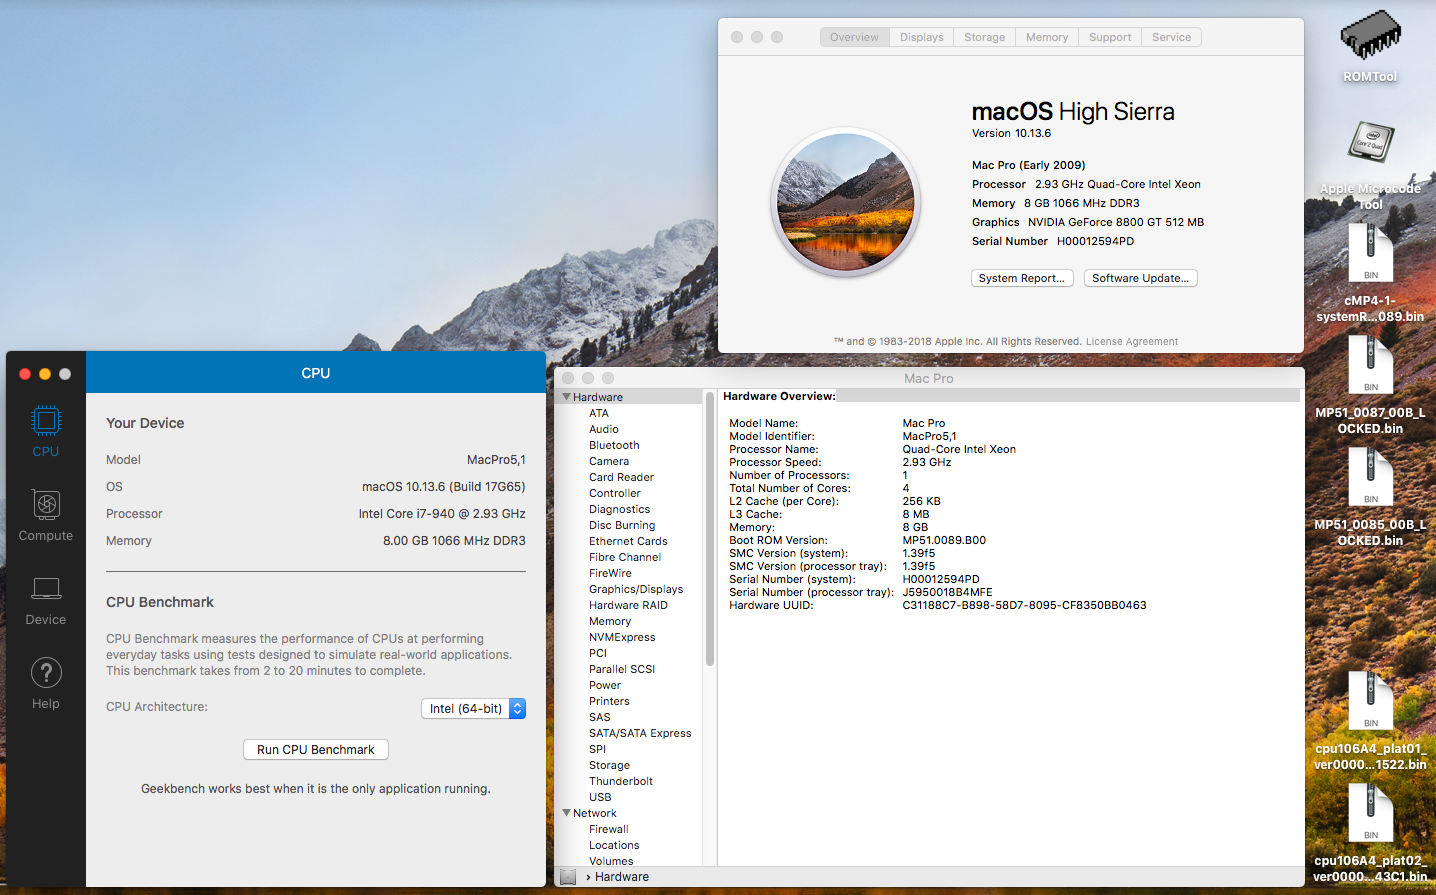Click Run CPU Benchmark button
The height and width of the screenshot is (895, 1436).
(x=316, y=749)
